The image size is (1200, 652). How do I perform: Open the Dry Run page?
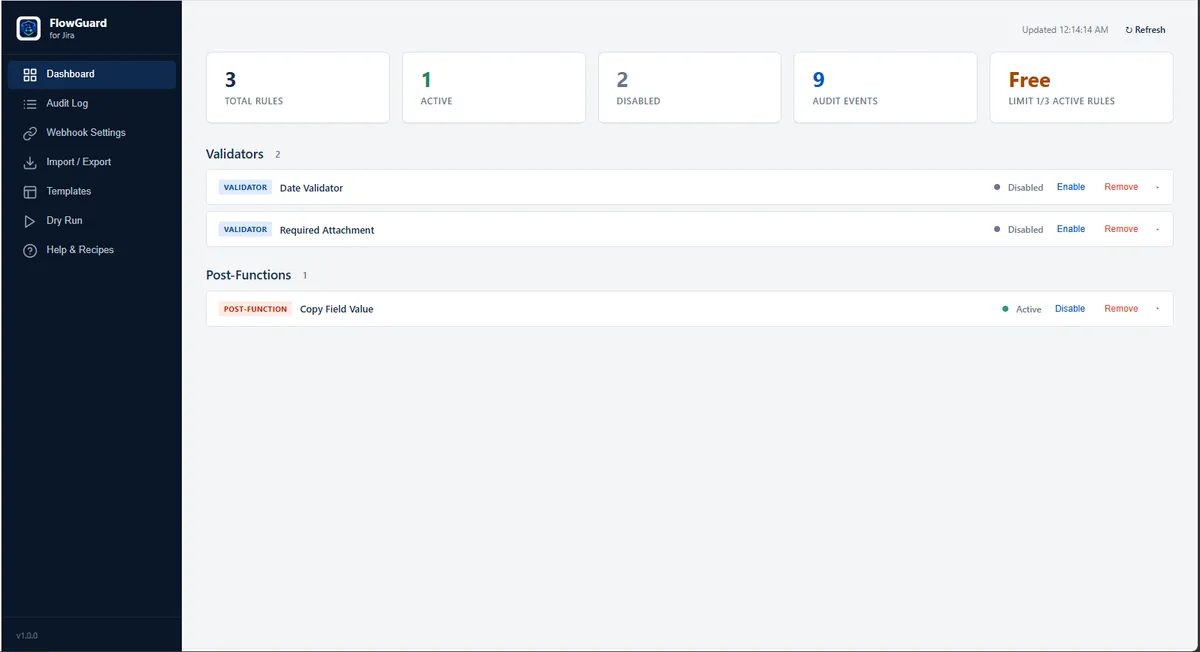tap(91, 220)
